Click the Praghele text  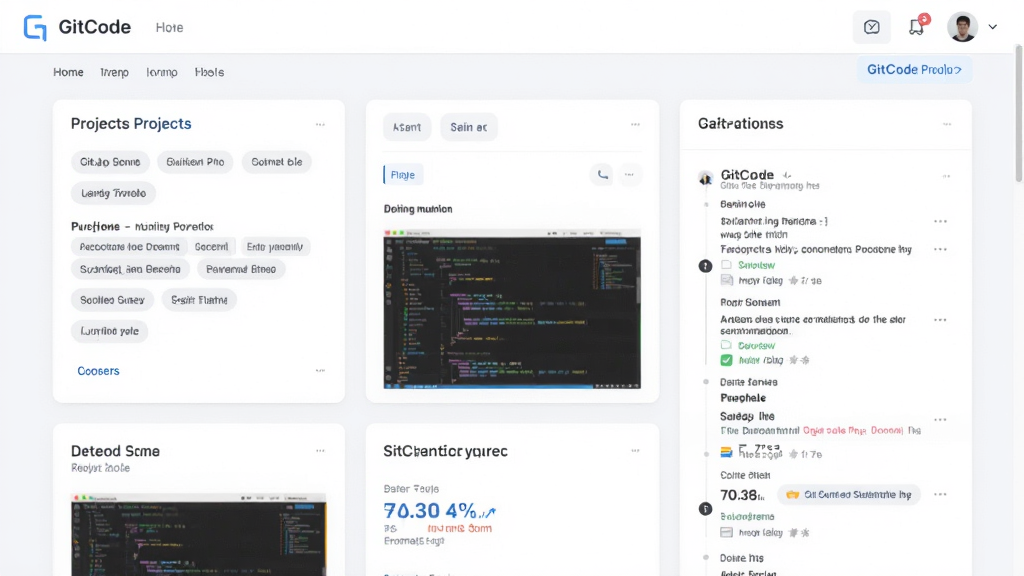coord(743,398)
